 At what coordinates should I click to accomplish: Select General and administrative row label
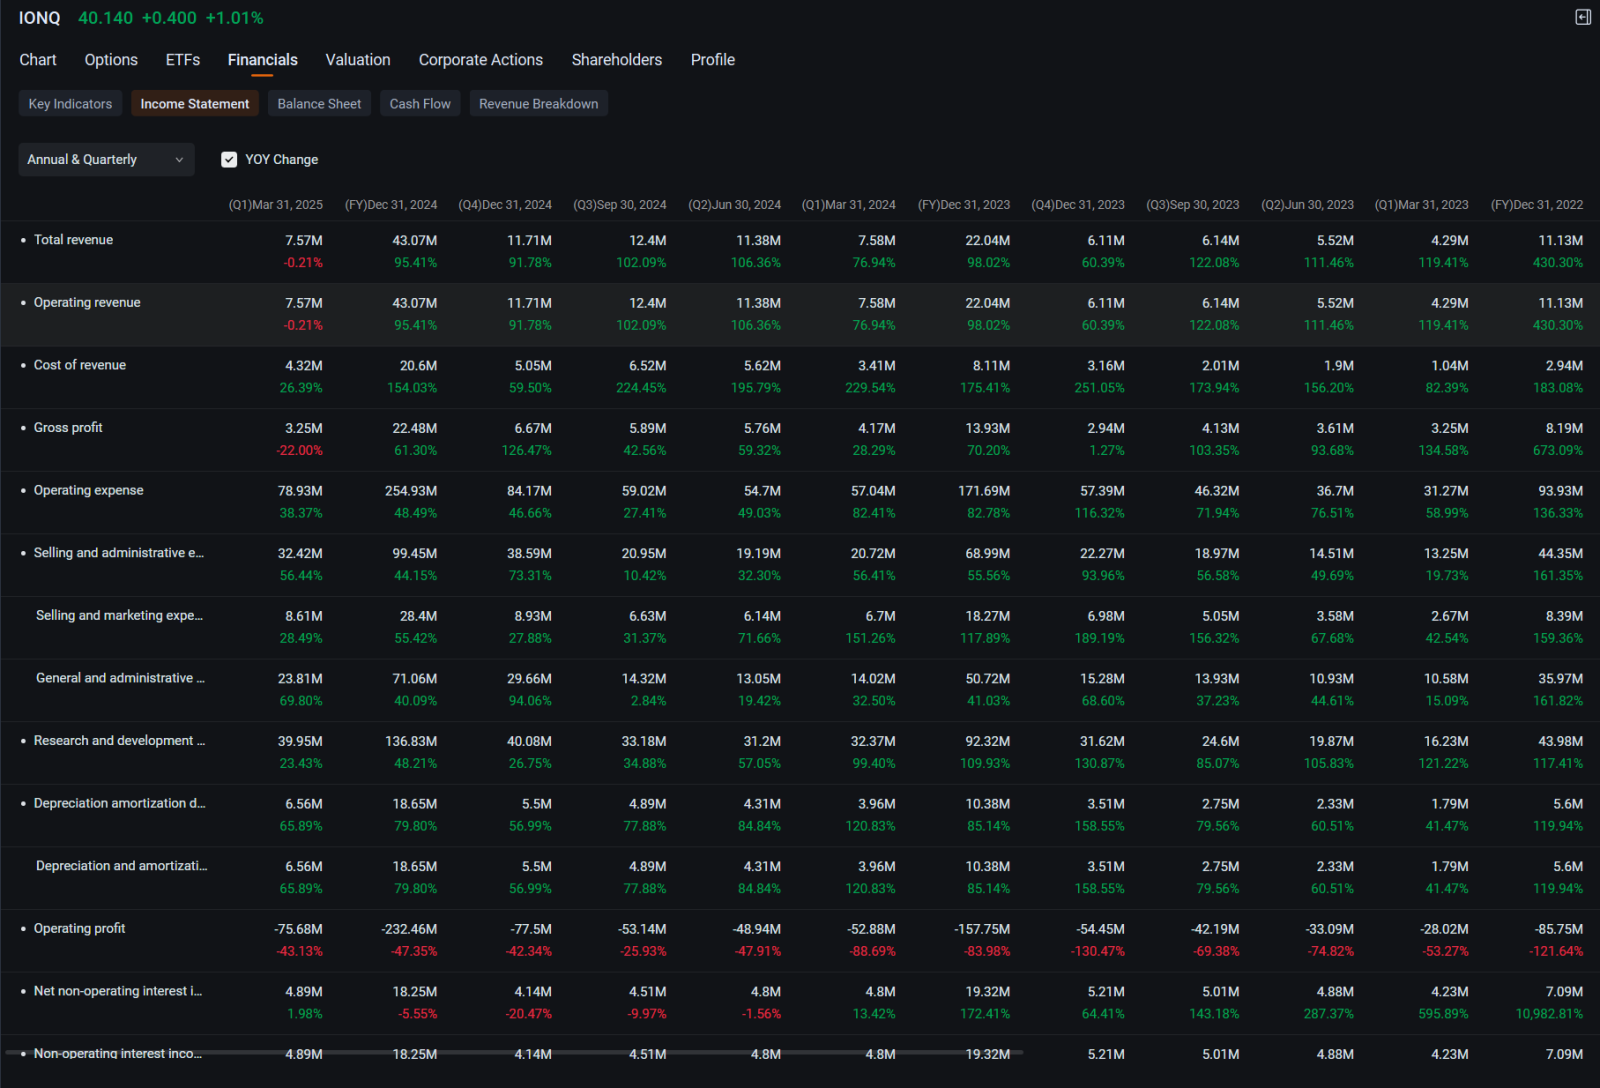tap(120, 678)
